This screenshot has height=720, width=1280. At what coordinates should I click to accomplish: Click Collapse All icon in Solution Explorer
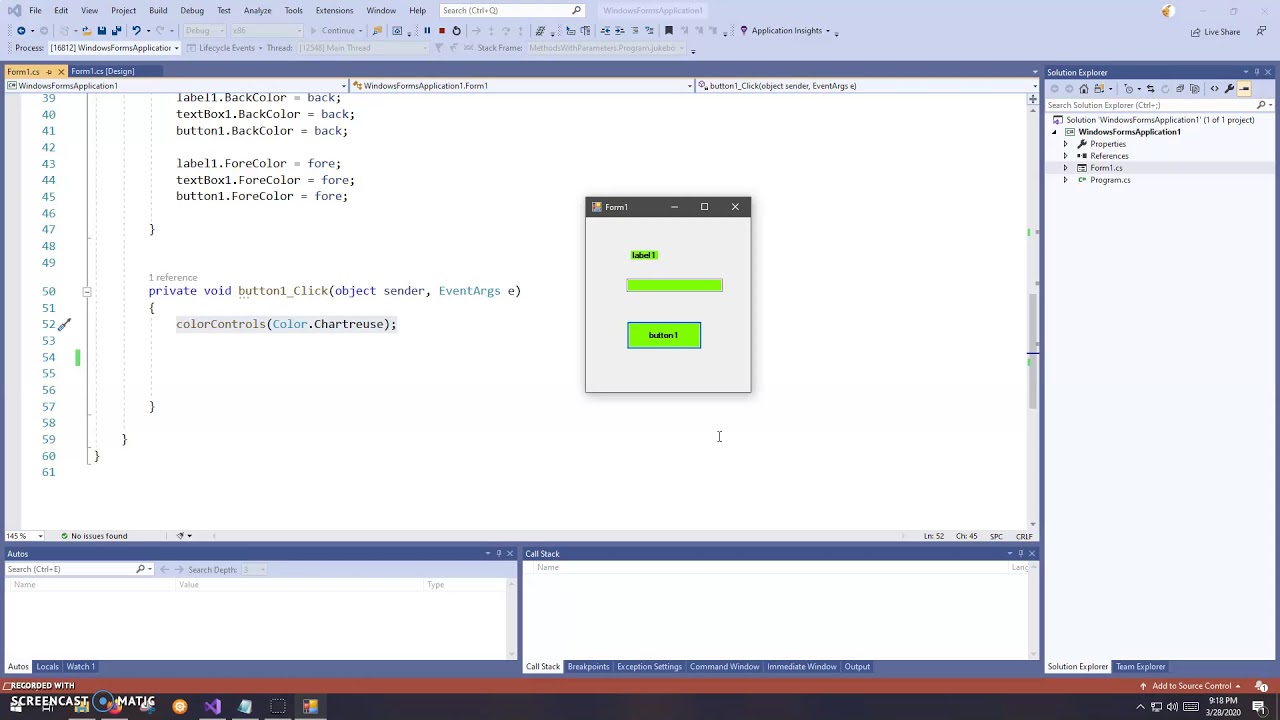(x=1180, y=88)
